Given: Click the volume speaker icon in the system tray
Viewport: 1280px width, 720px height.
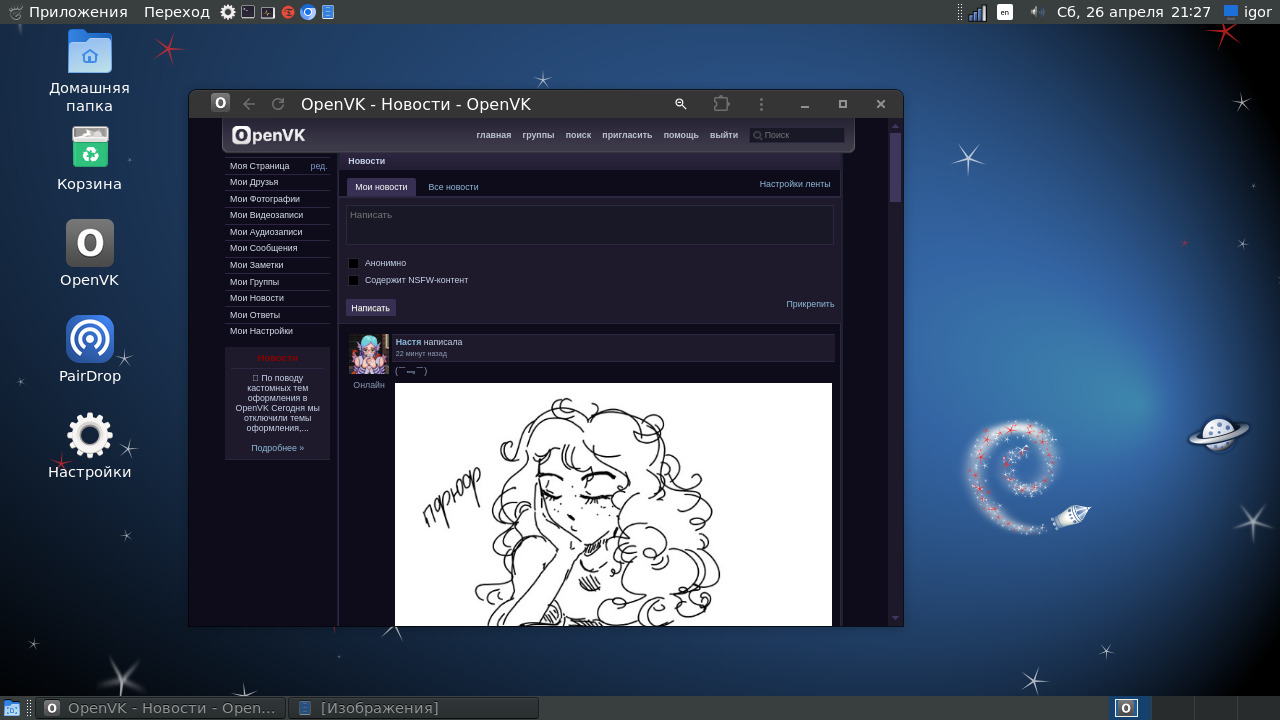Looking at the screenshot, I should click(x=1037, y=12).
